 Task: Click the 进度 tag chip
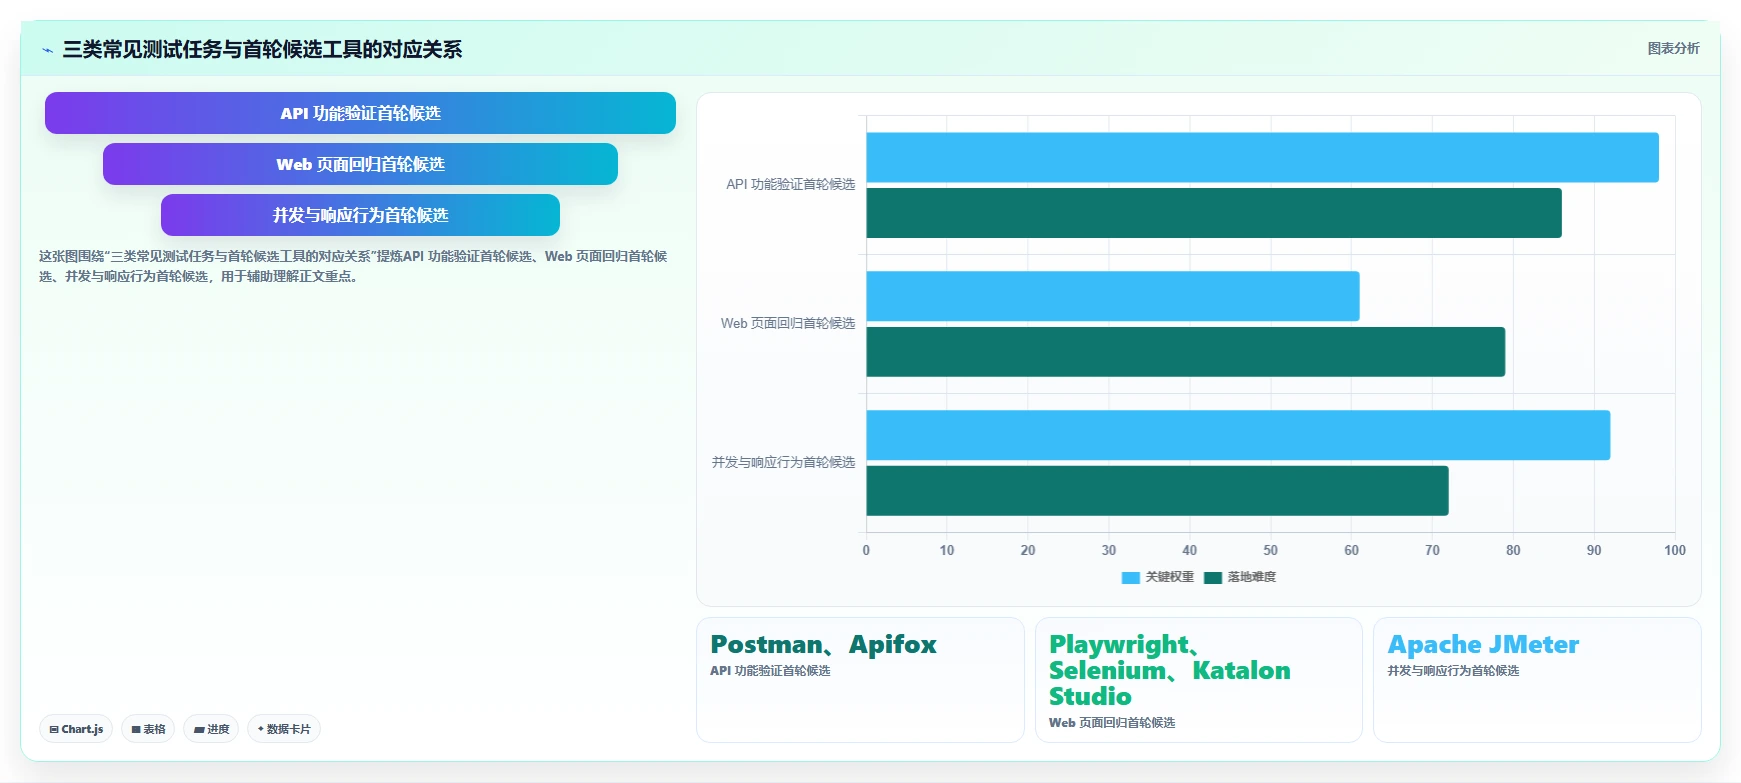pyautogui.click(x=211, y=729)
